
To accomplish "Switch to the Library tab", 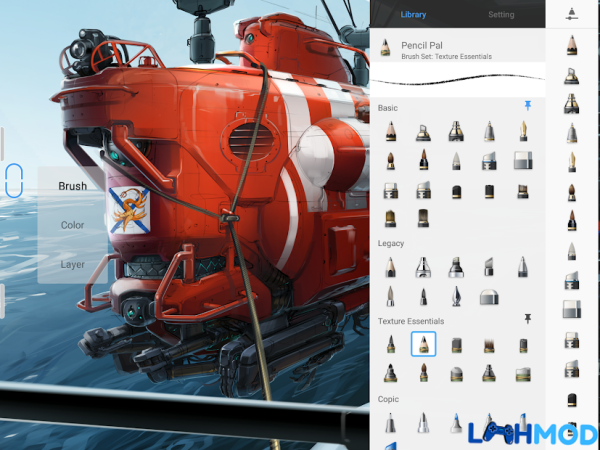I will pos(413,15).
